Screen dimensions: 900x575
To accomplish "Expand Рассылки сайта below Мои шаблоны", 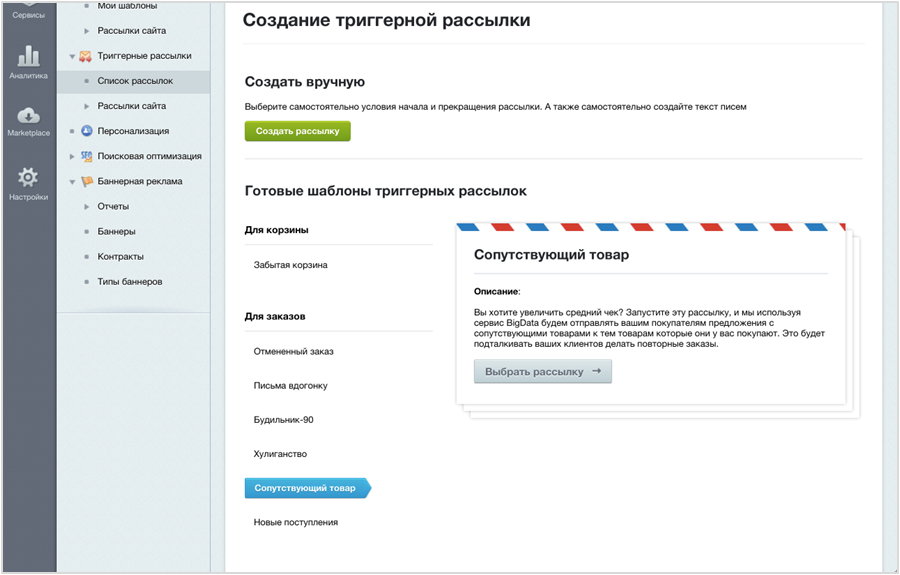I will click(x=87, y=31).
